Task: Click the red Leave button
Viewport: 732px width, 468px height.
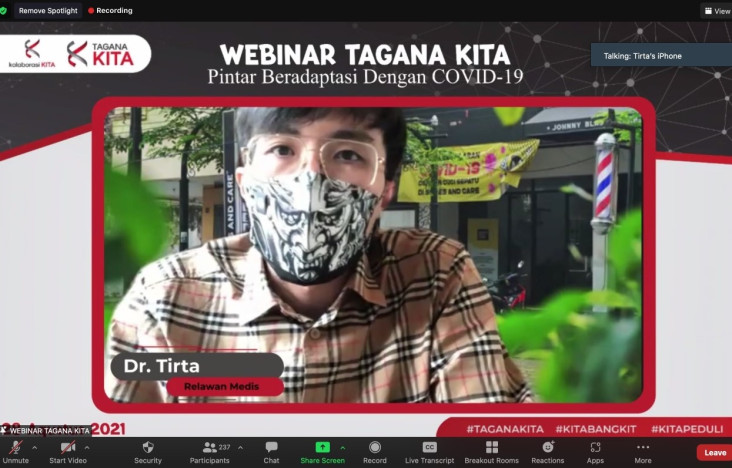Action: point(715,452)
